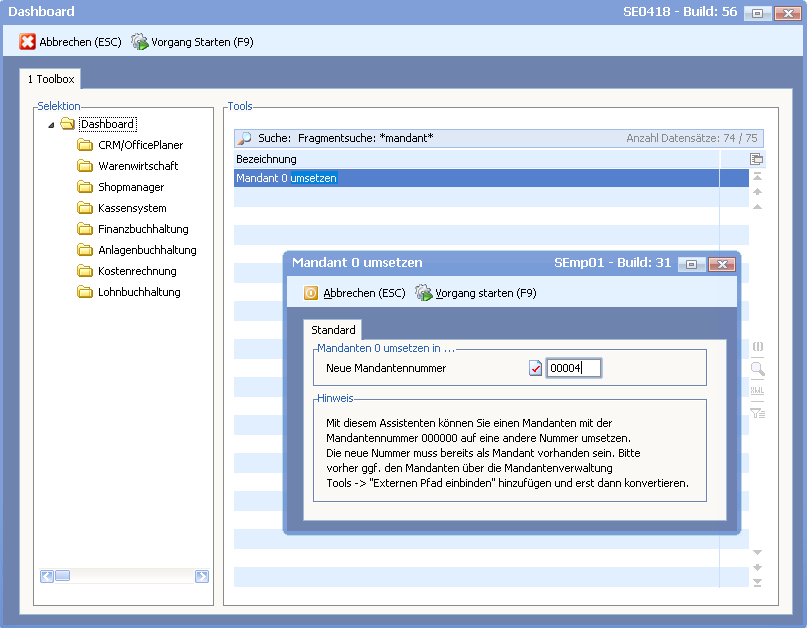The width and height of the screenshot is (807, 628).
Task: Click the yellow Abbrechen icon in dialog
Action: (311, 293)
